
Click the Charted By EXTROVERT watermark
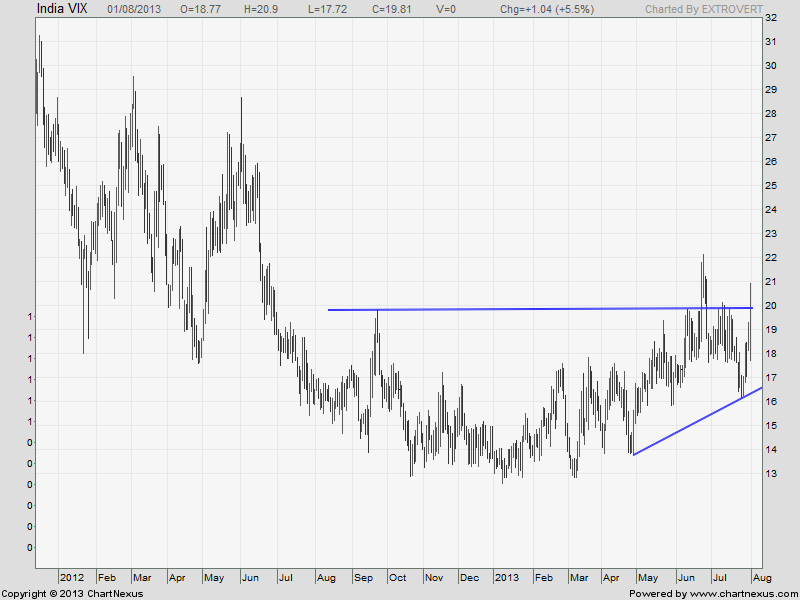pos(698,9)
